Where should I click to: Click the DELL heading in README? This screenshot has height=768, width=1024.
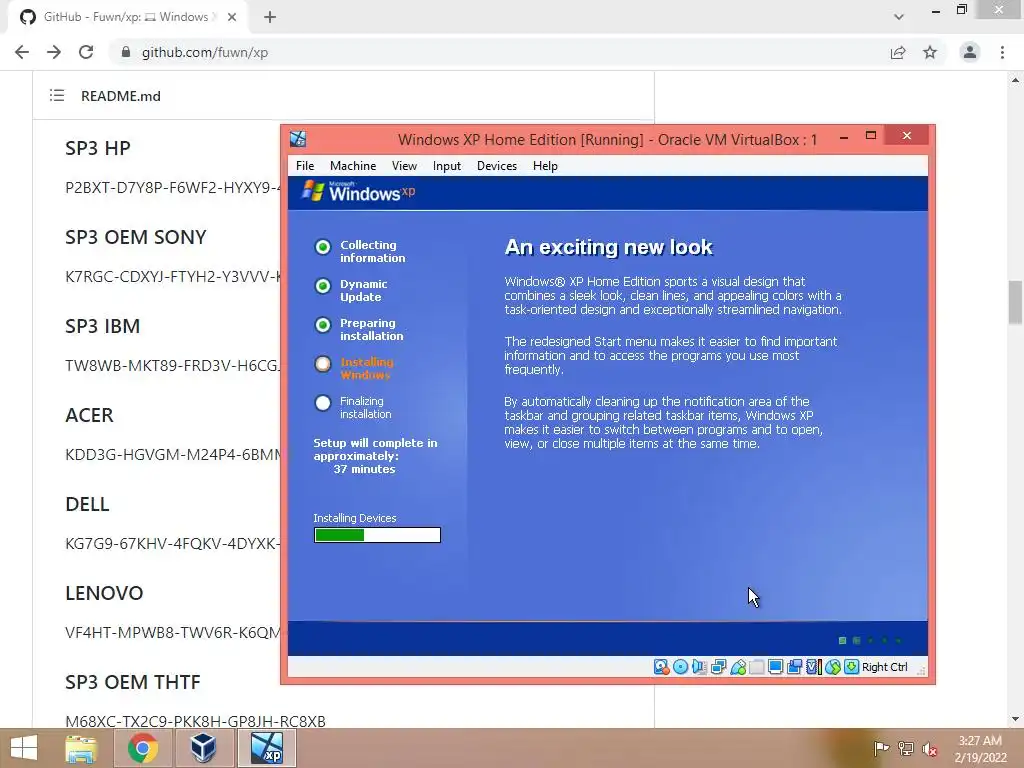point(88,504)
